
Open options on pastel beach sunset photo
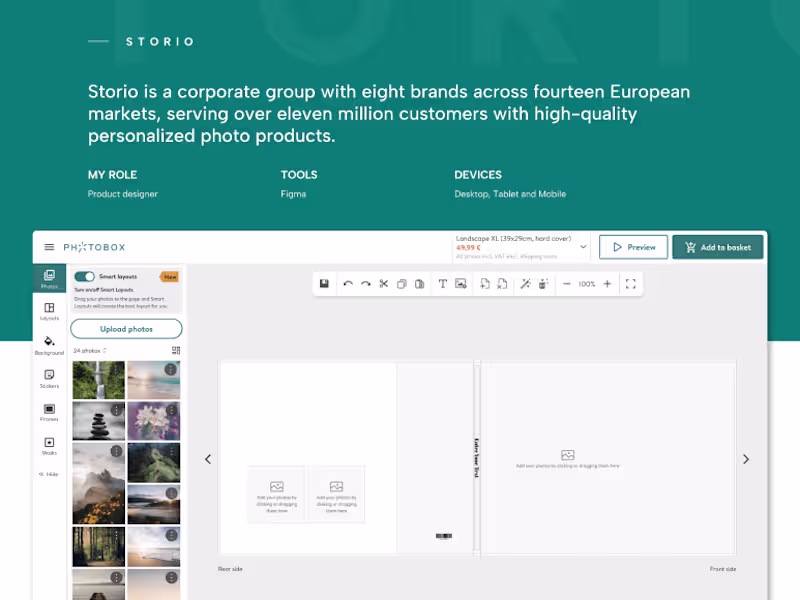click(171, 369)
